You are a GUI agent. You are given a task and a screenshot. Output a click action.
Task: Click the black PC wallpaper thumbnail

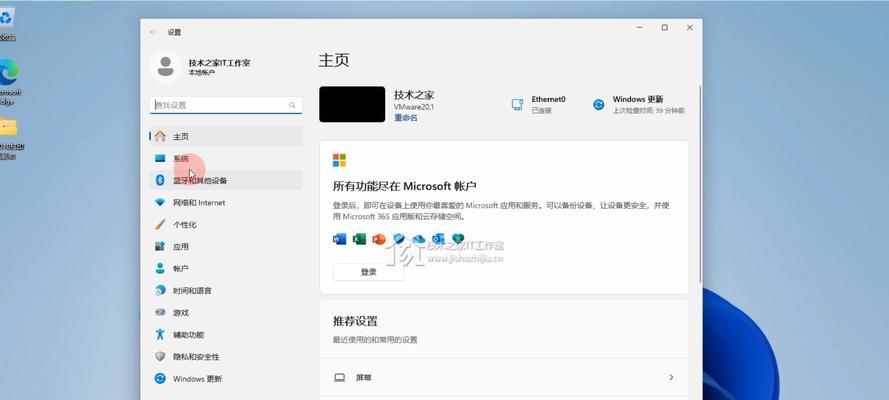click(x=352, y=104)
